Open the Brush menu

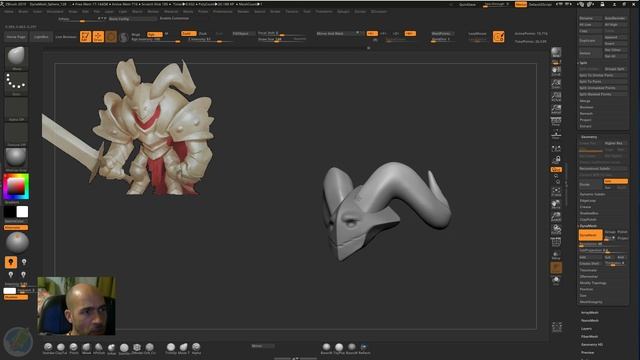tap(23, 12)
